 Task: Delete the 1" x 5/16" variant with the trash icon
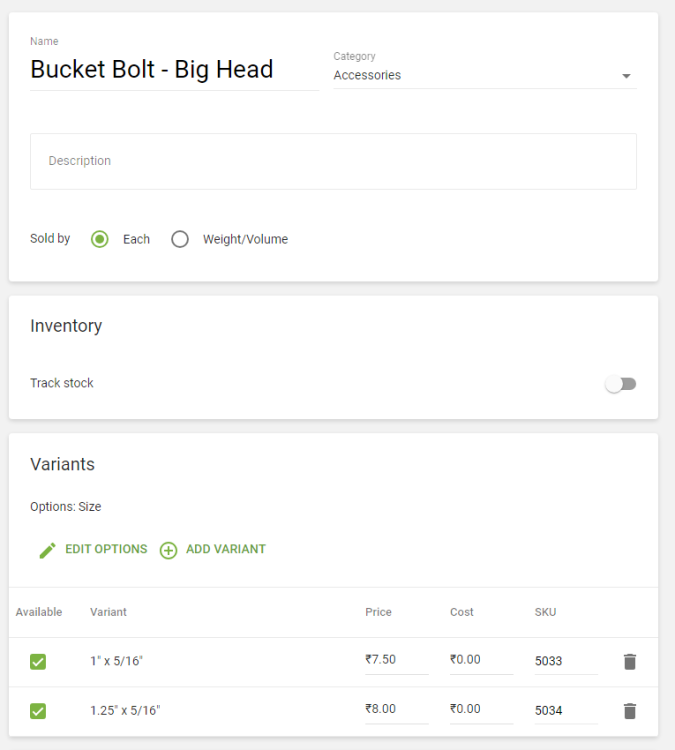[629, 661]
